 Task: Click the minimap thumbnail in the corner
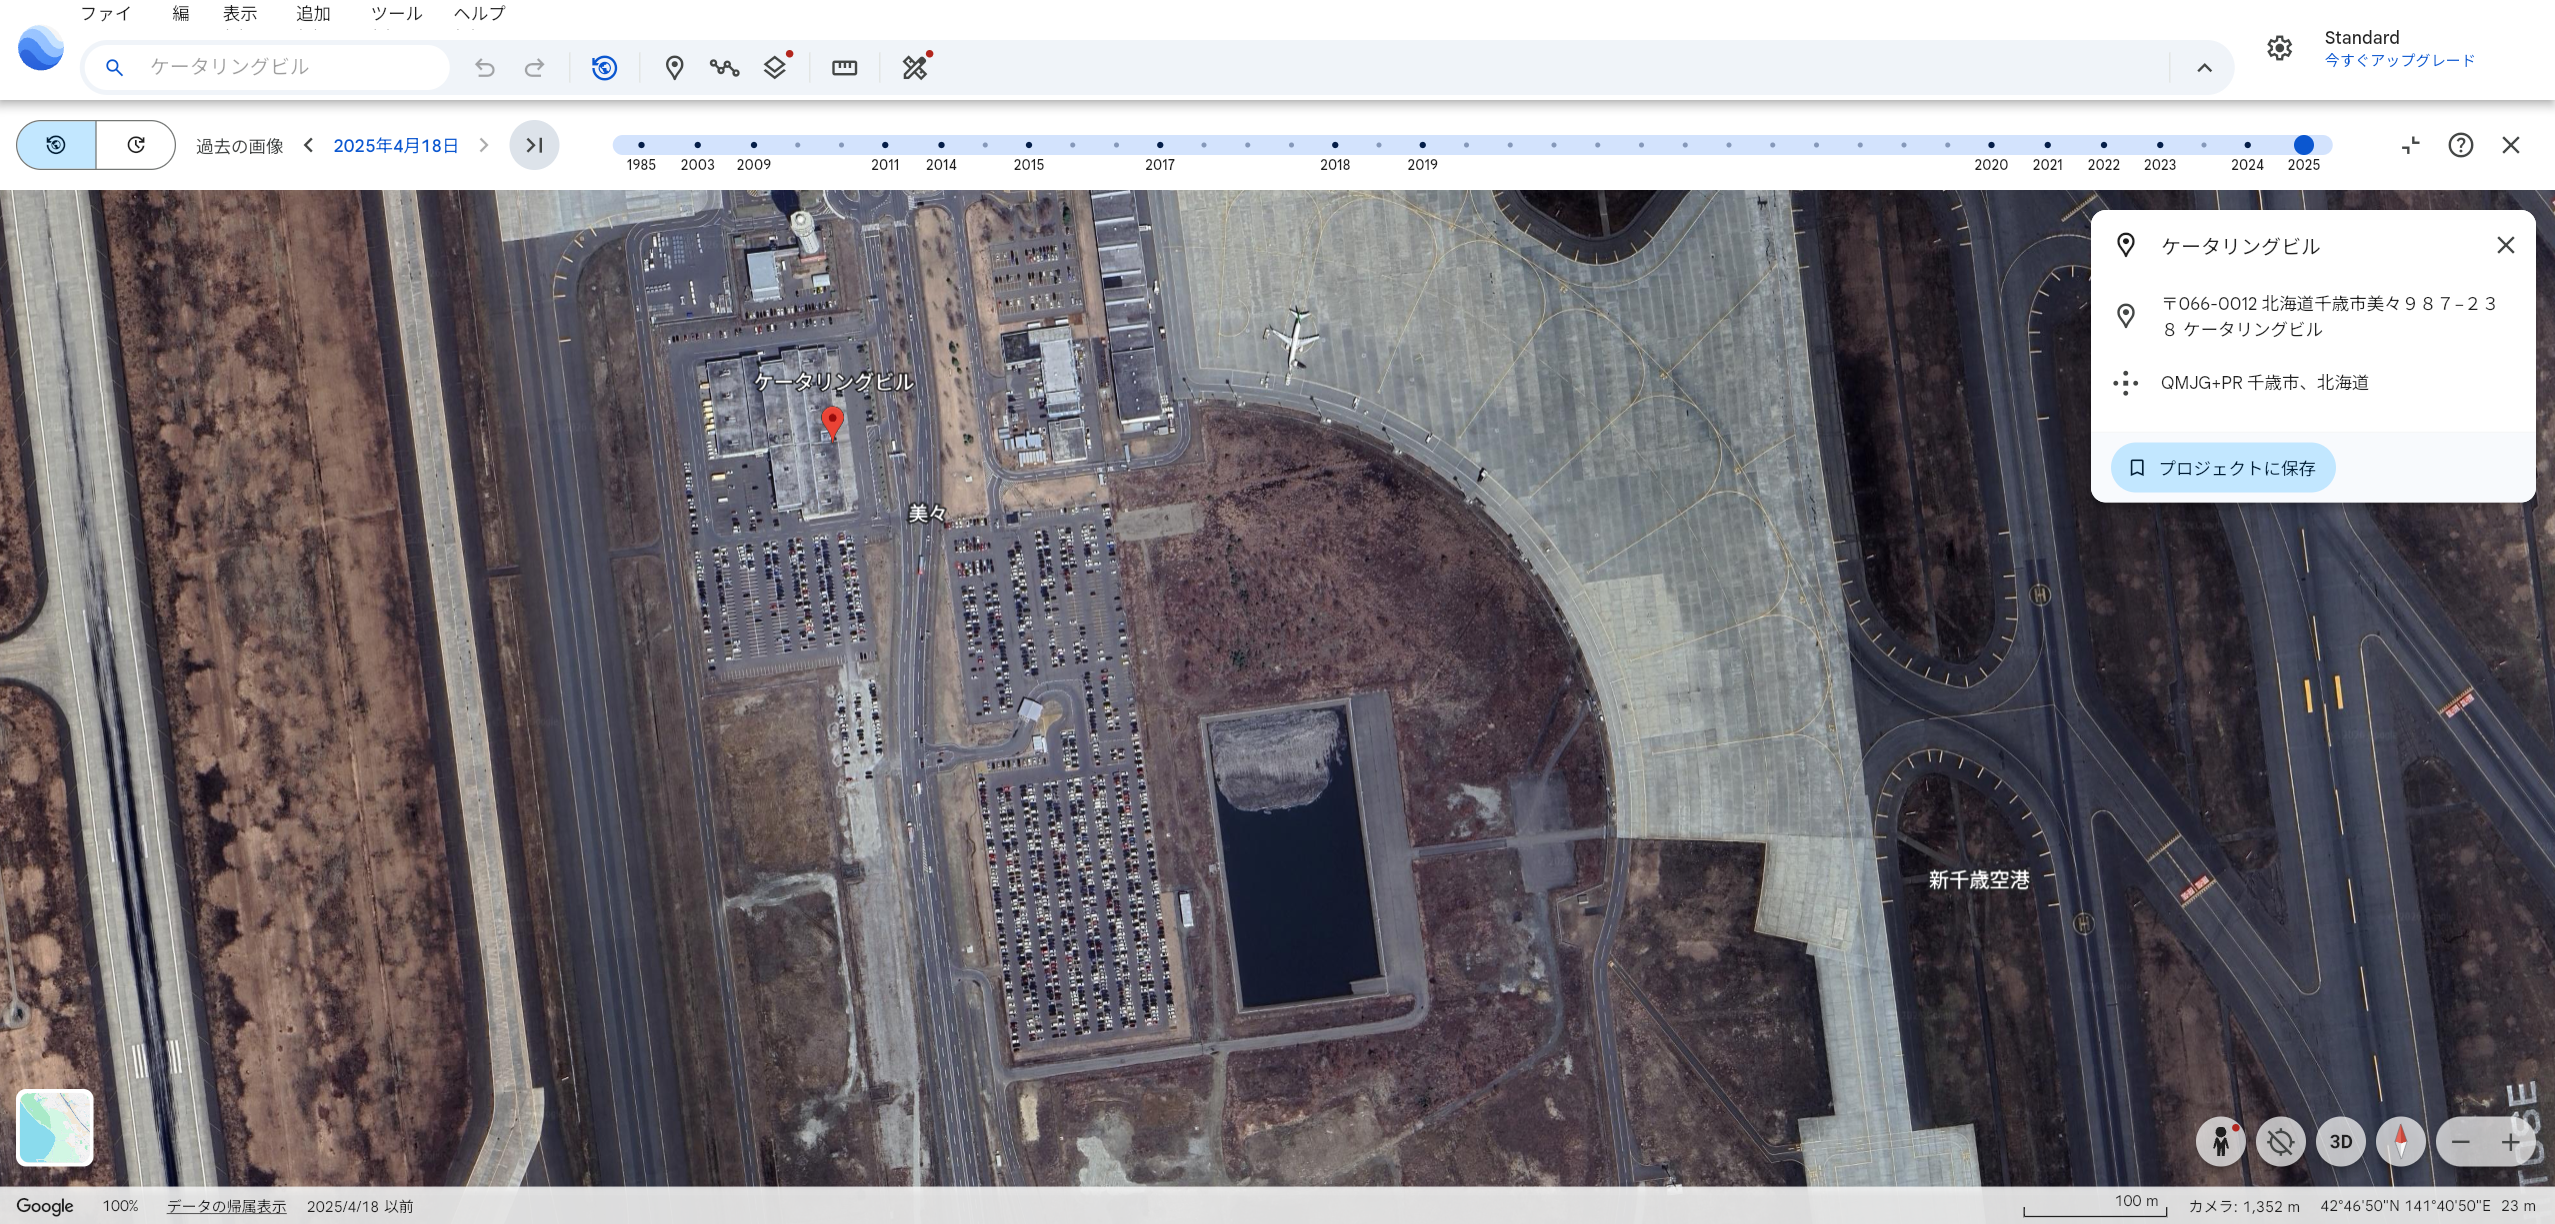[55, 1127]
